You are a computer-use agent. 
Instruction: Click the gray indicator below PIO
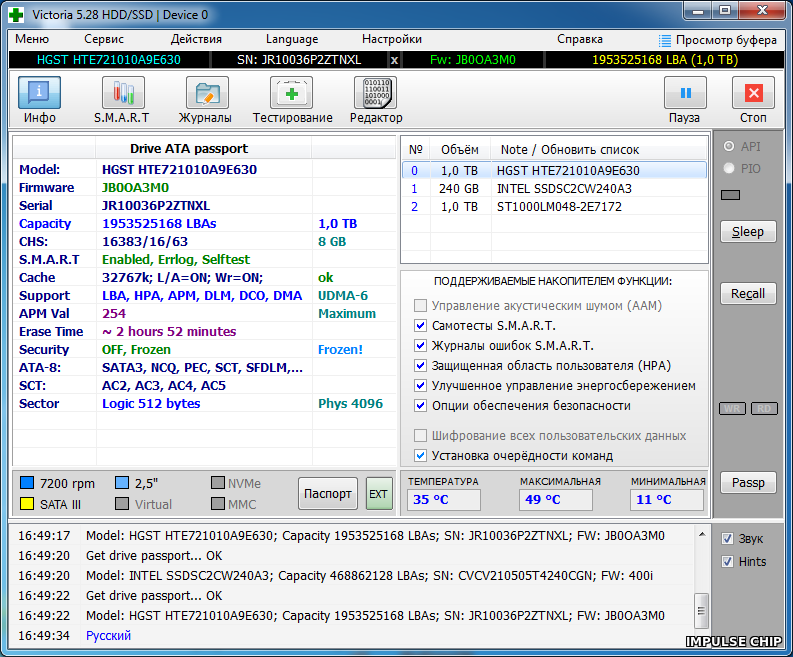click(x=730, y=195)
